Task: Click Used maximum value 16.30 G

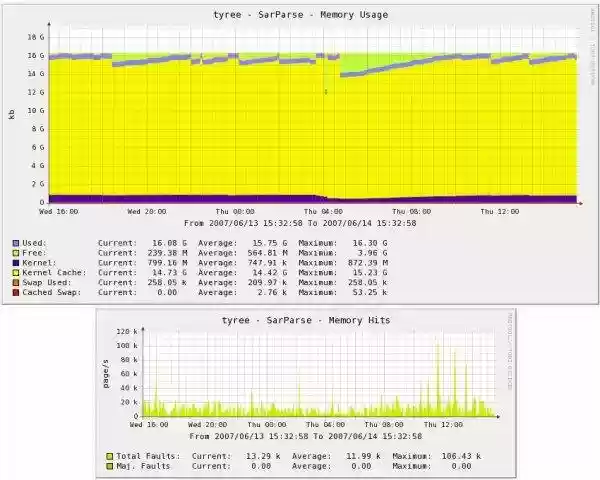Action: (x=370, y=243)
